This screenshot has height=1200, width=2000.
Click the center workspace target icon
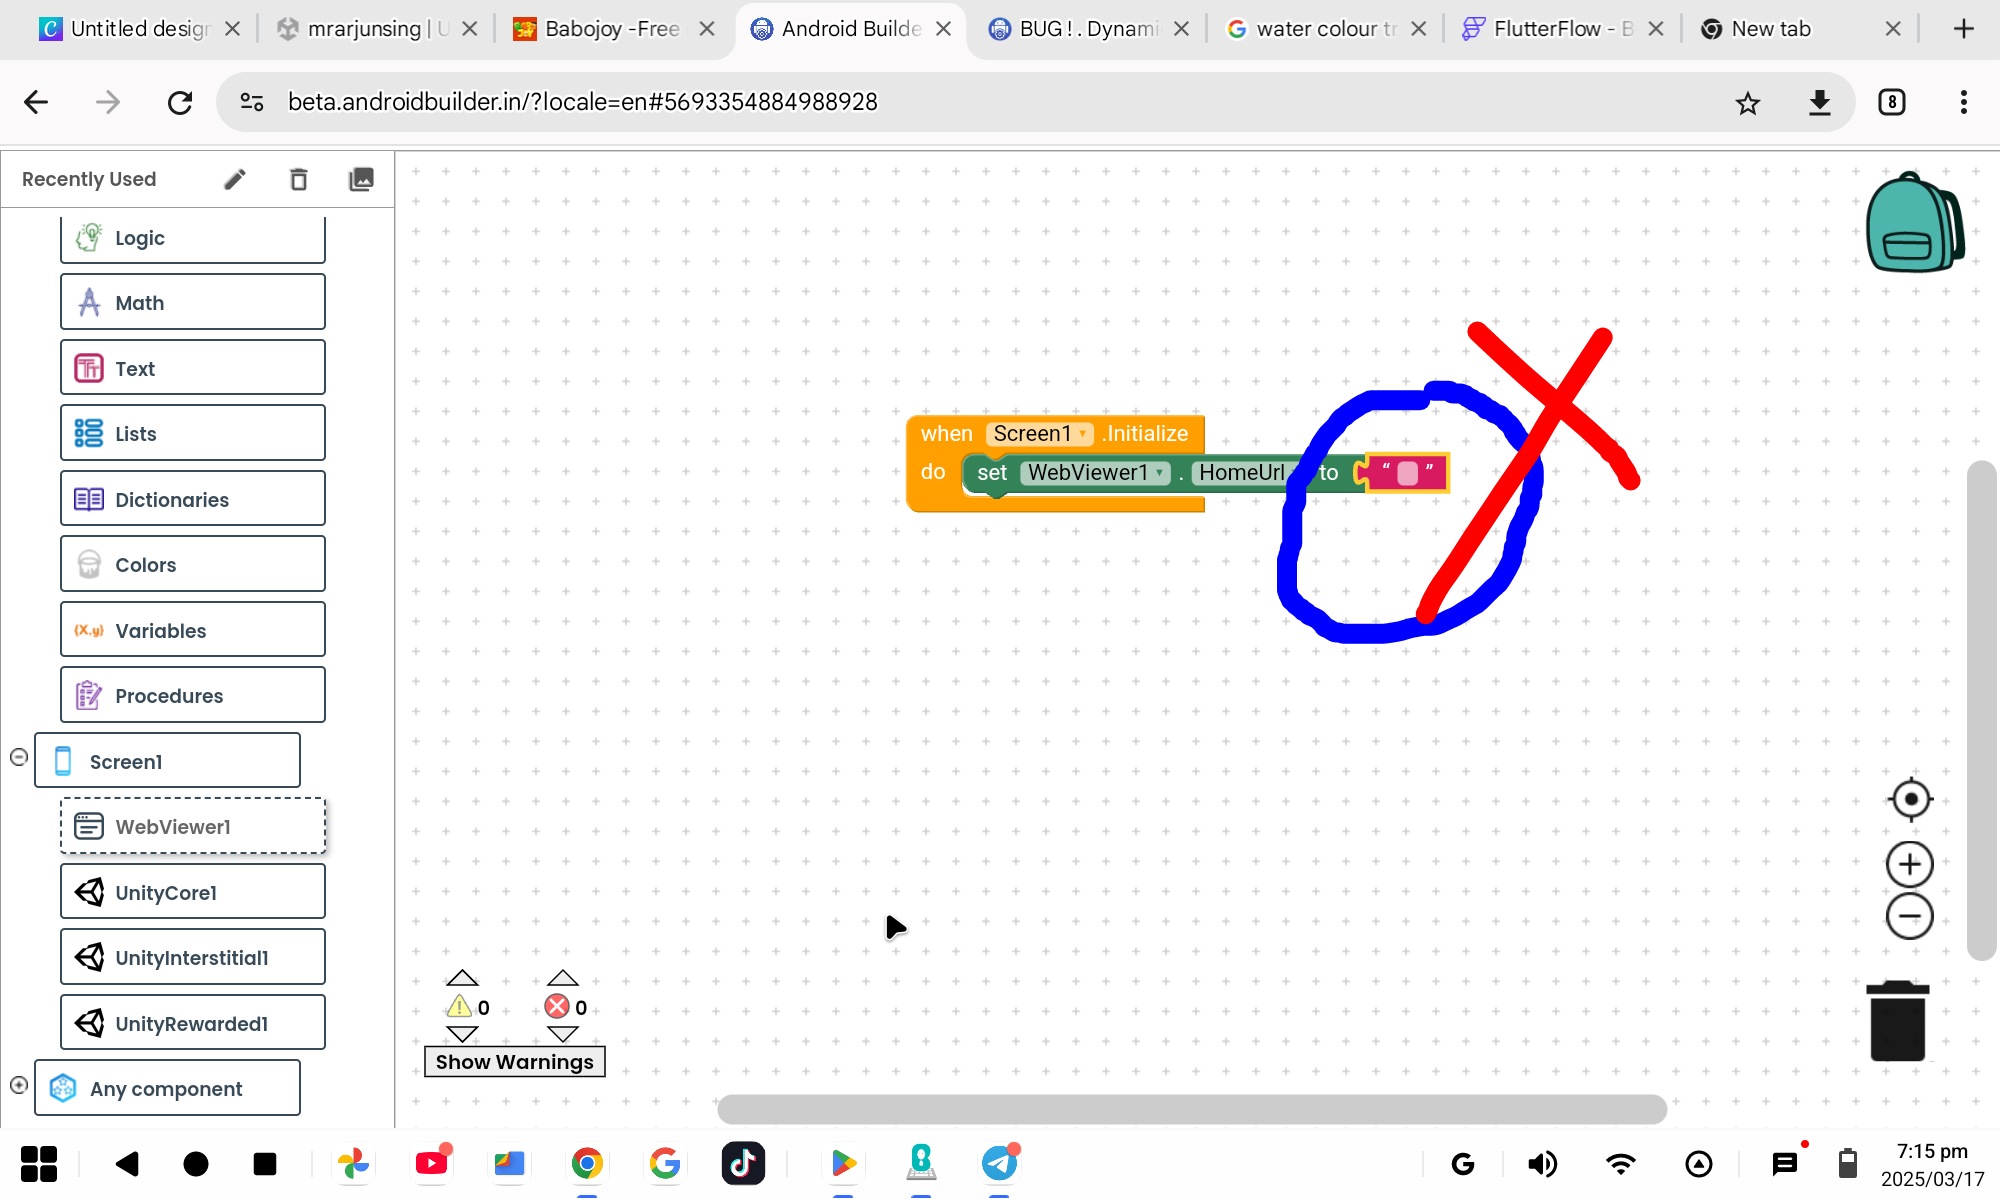1910,799
